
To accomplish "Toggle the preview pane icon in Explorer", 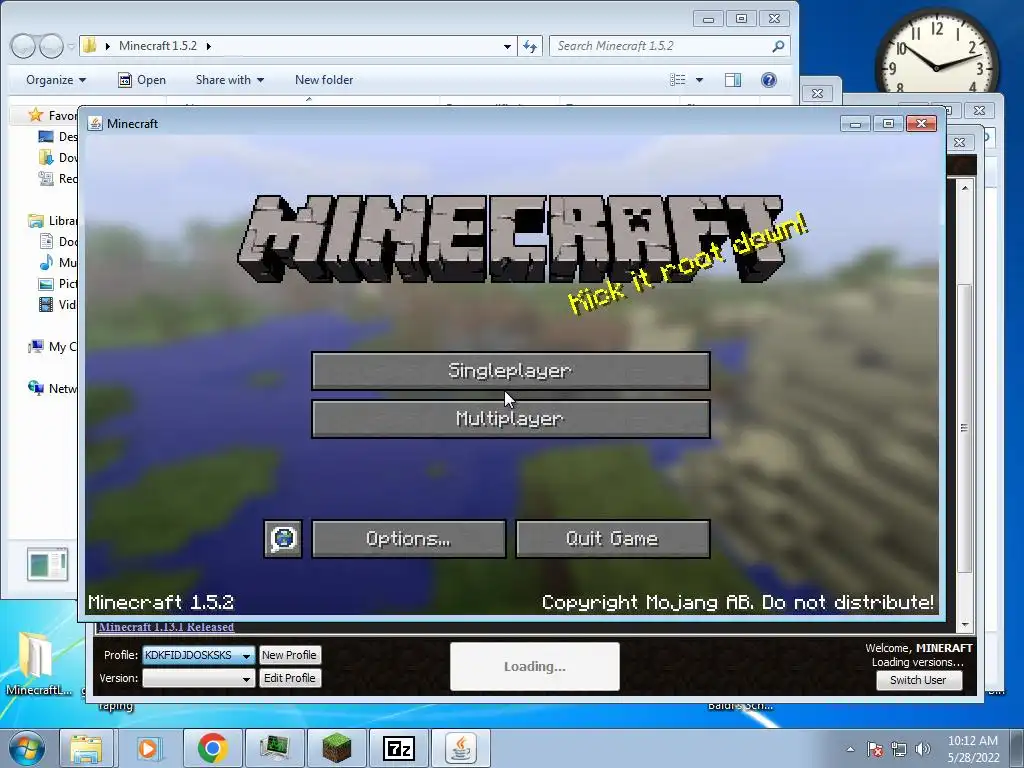I will 733,80.
